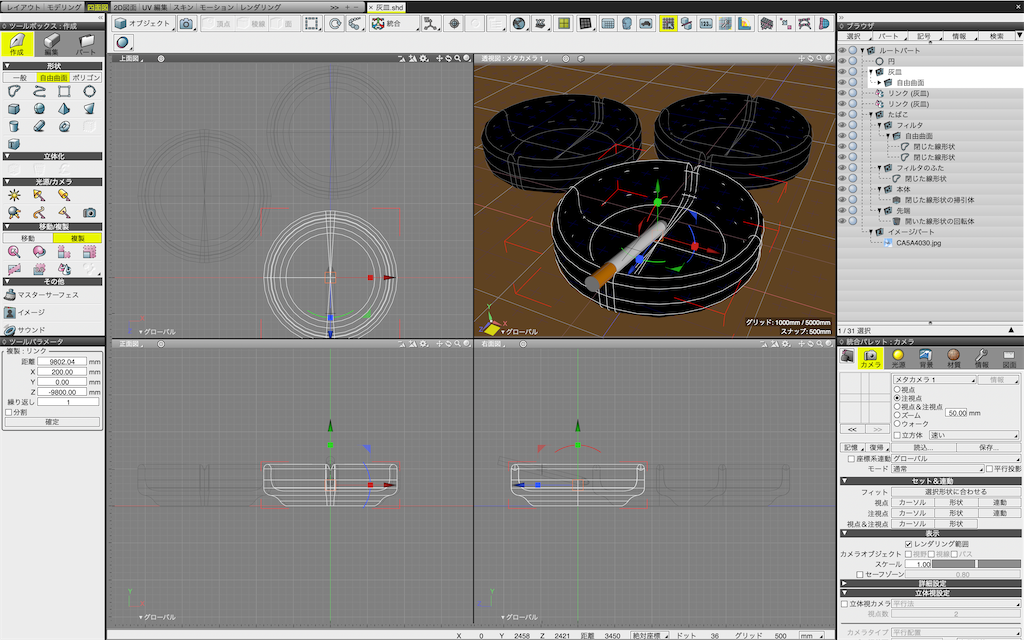Viewport: 1024px width, 640px height.
Task: Open the 材質 material tab in palette
Action: click(953, 358)
